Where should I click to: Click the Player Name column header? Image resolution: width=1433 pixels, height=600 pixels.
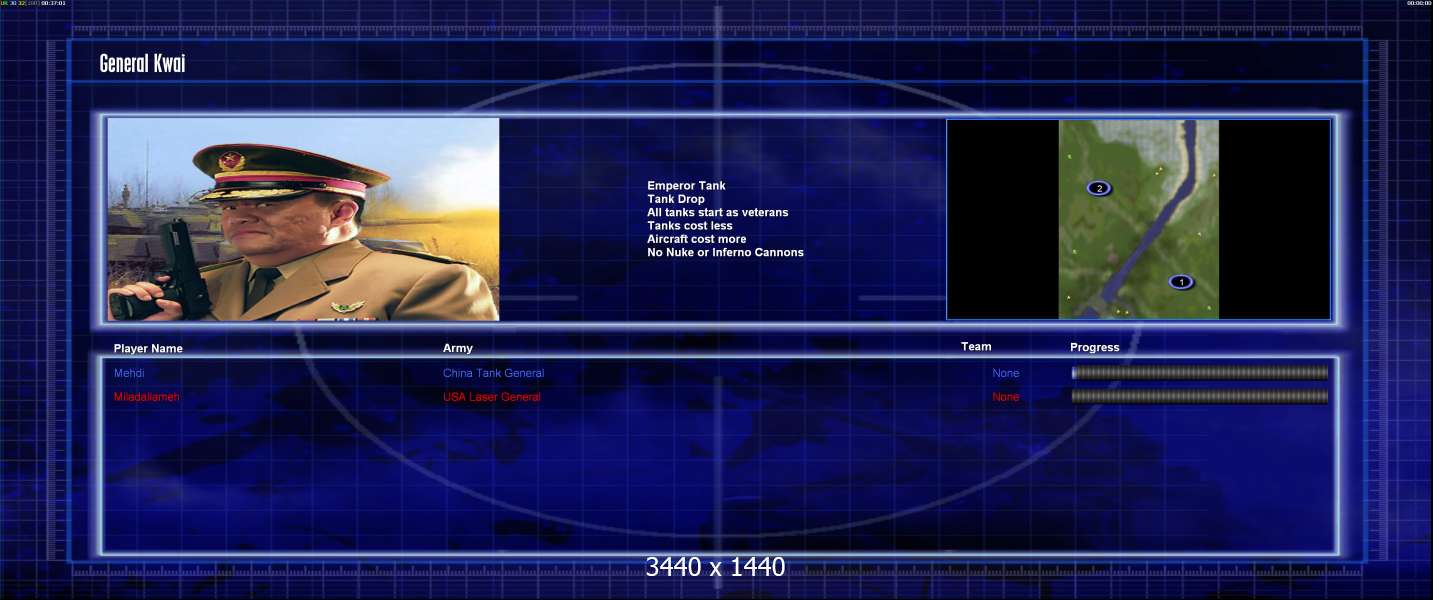point(148,349)
